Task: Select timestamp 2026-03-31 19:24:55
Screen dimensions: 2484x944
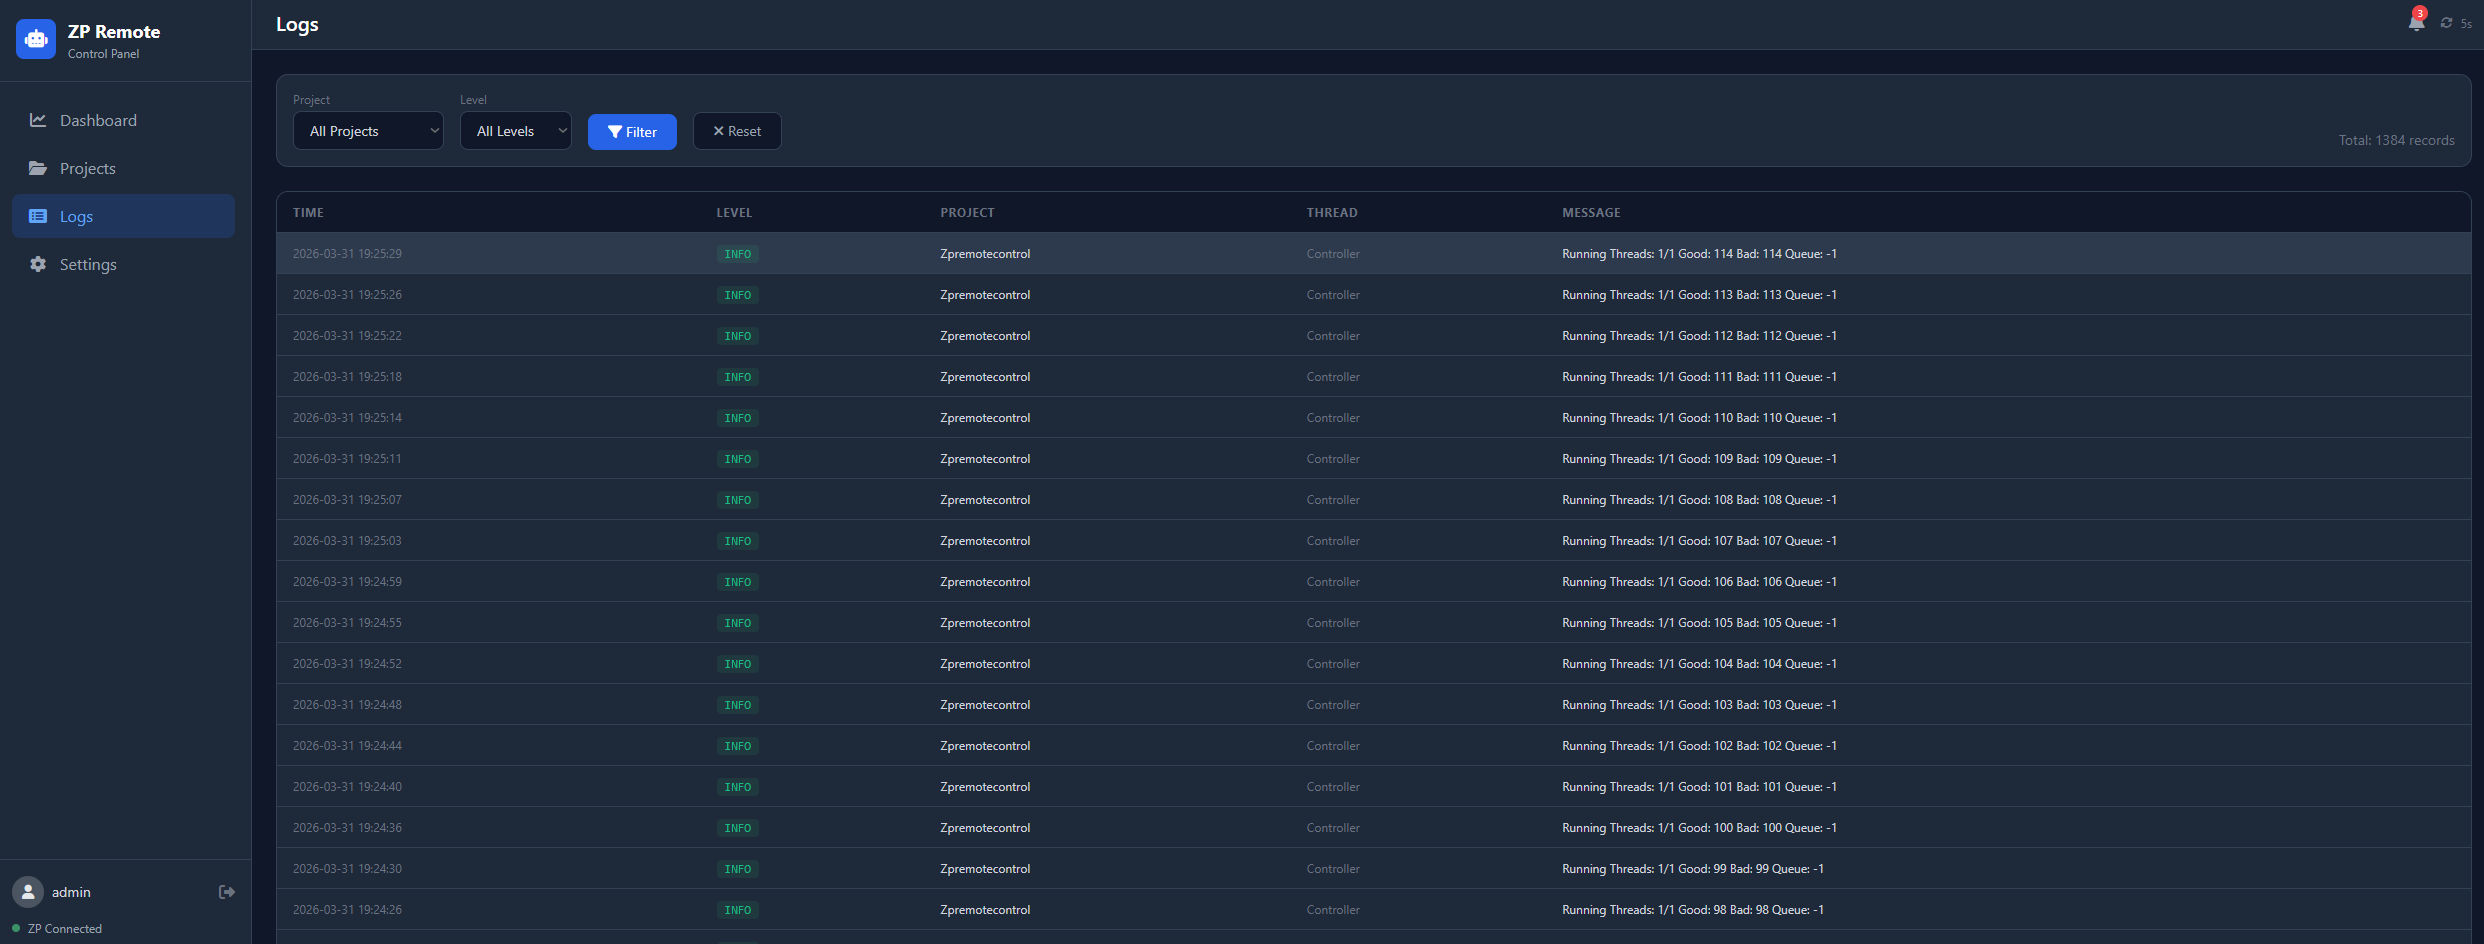Action: (347, 623)
